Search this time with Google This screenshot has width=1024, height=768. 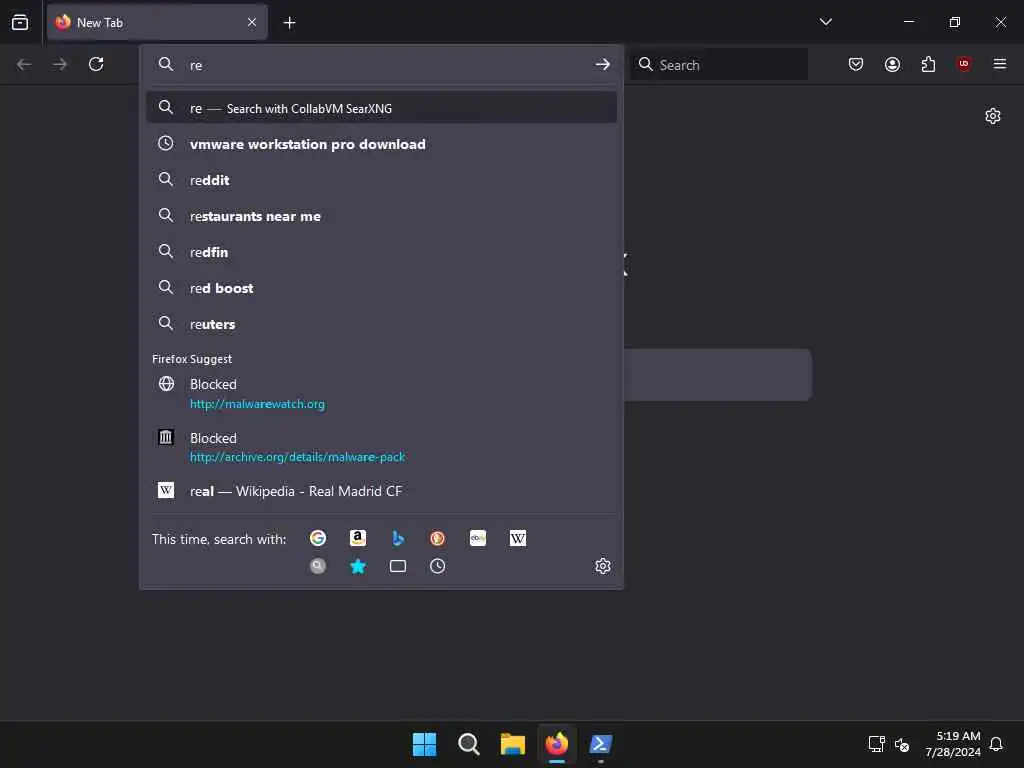point(318,538)
